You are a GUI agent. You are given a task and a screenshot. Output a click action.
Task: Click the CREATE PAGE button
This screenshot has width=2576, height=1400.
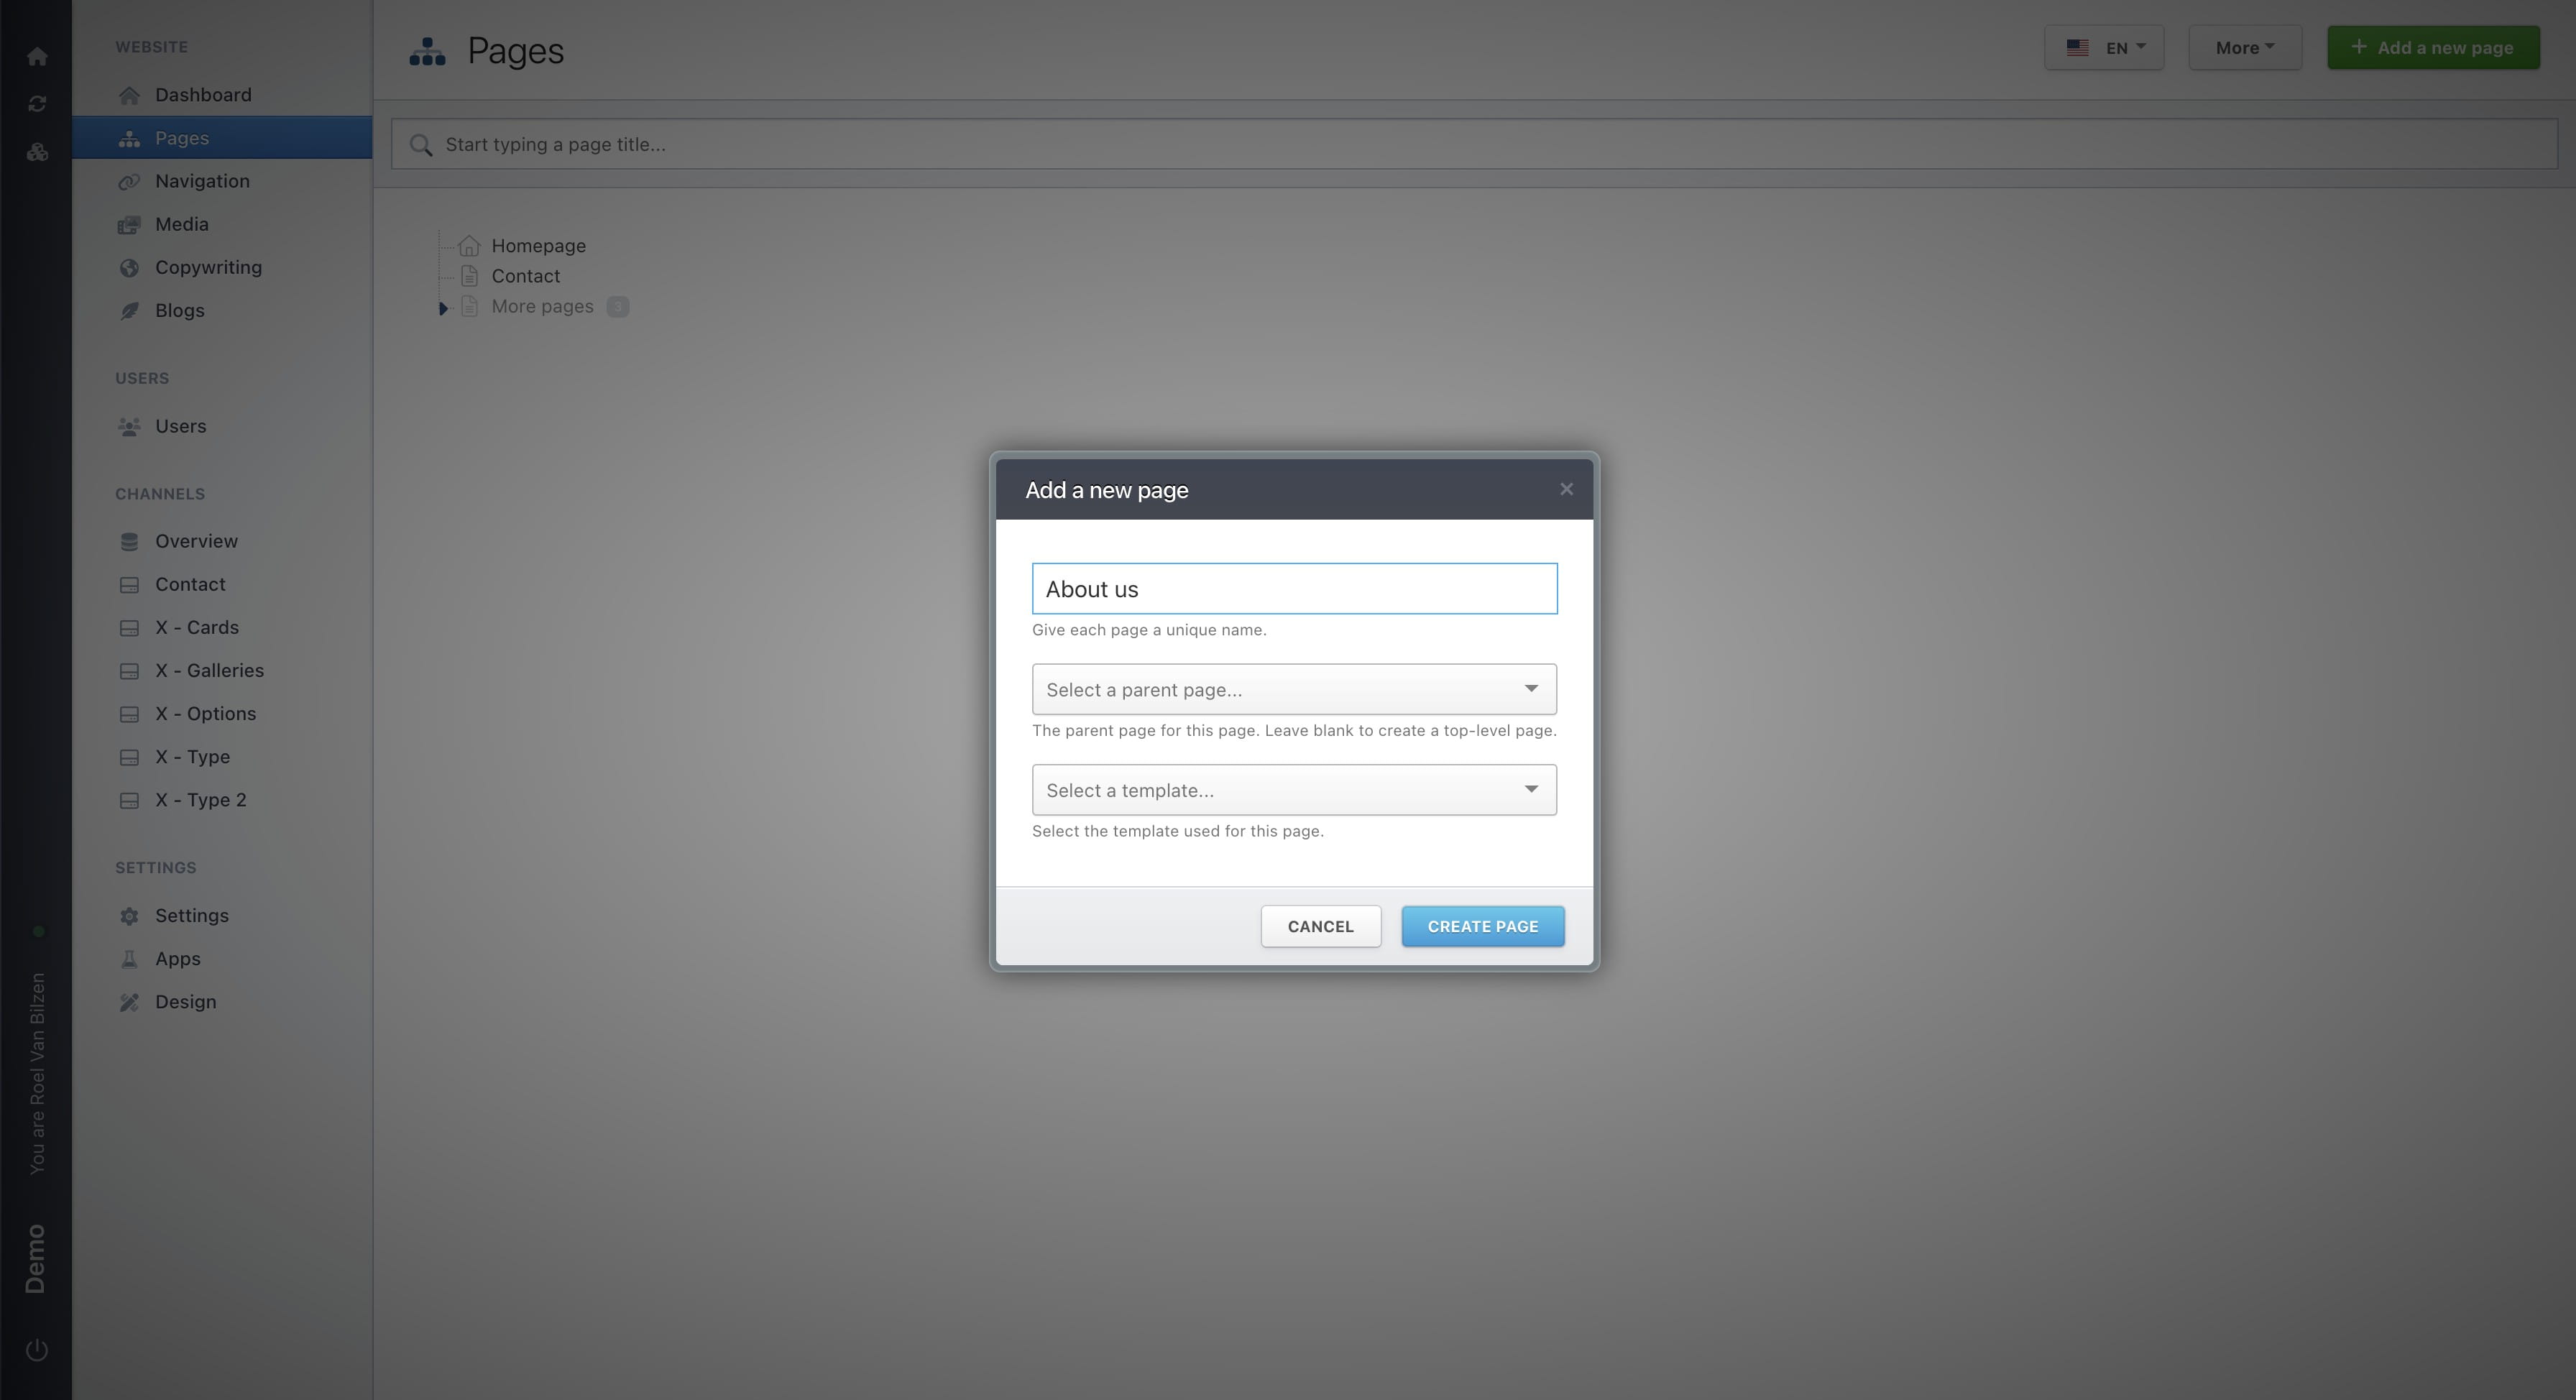1483,926
